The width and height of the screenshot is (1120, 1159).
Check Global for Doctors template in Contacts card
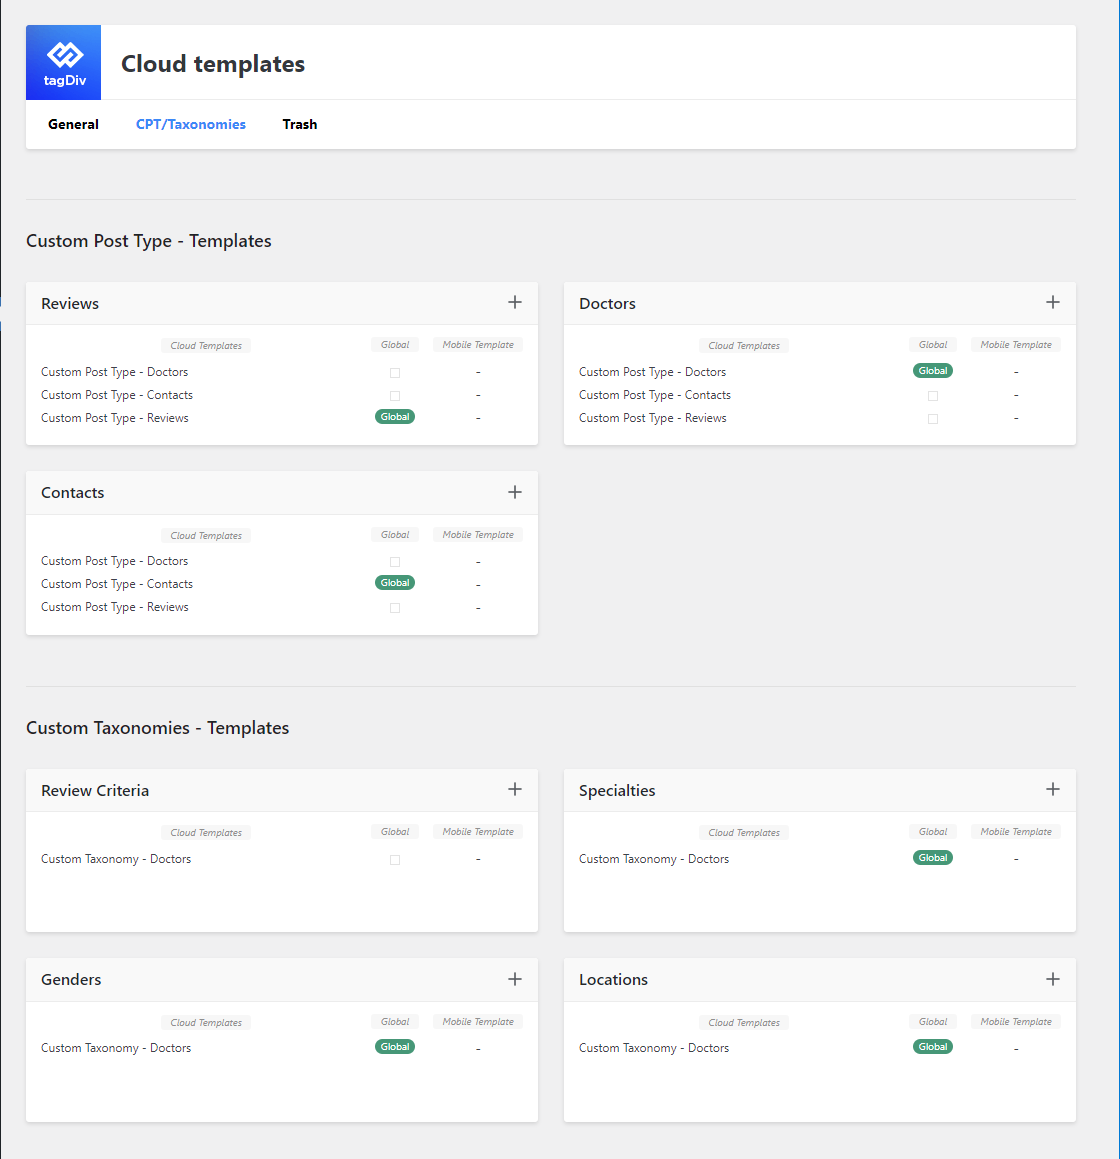point(395,562)
